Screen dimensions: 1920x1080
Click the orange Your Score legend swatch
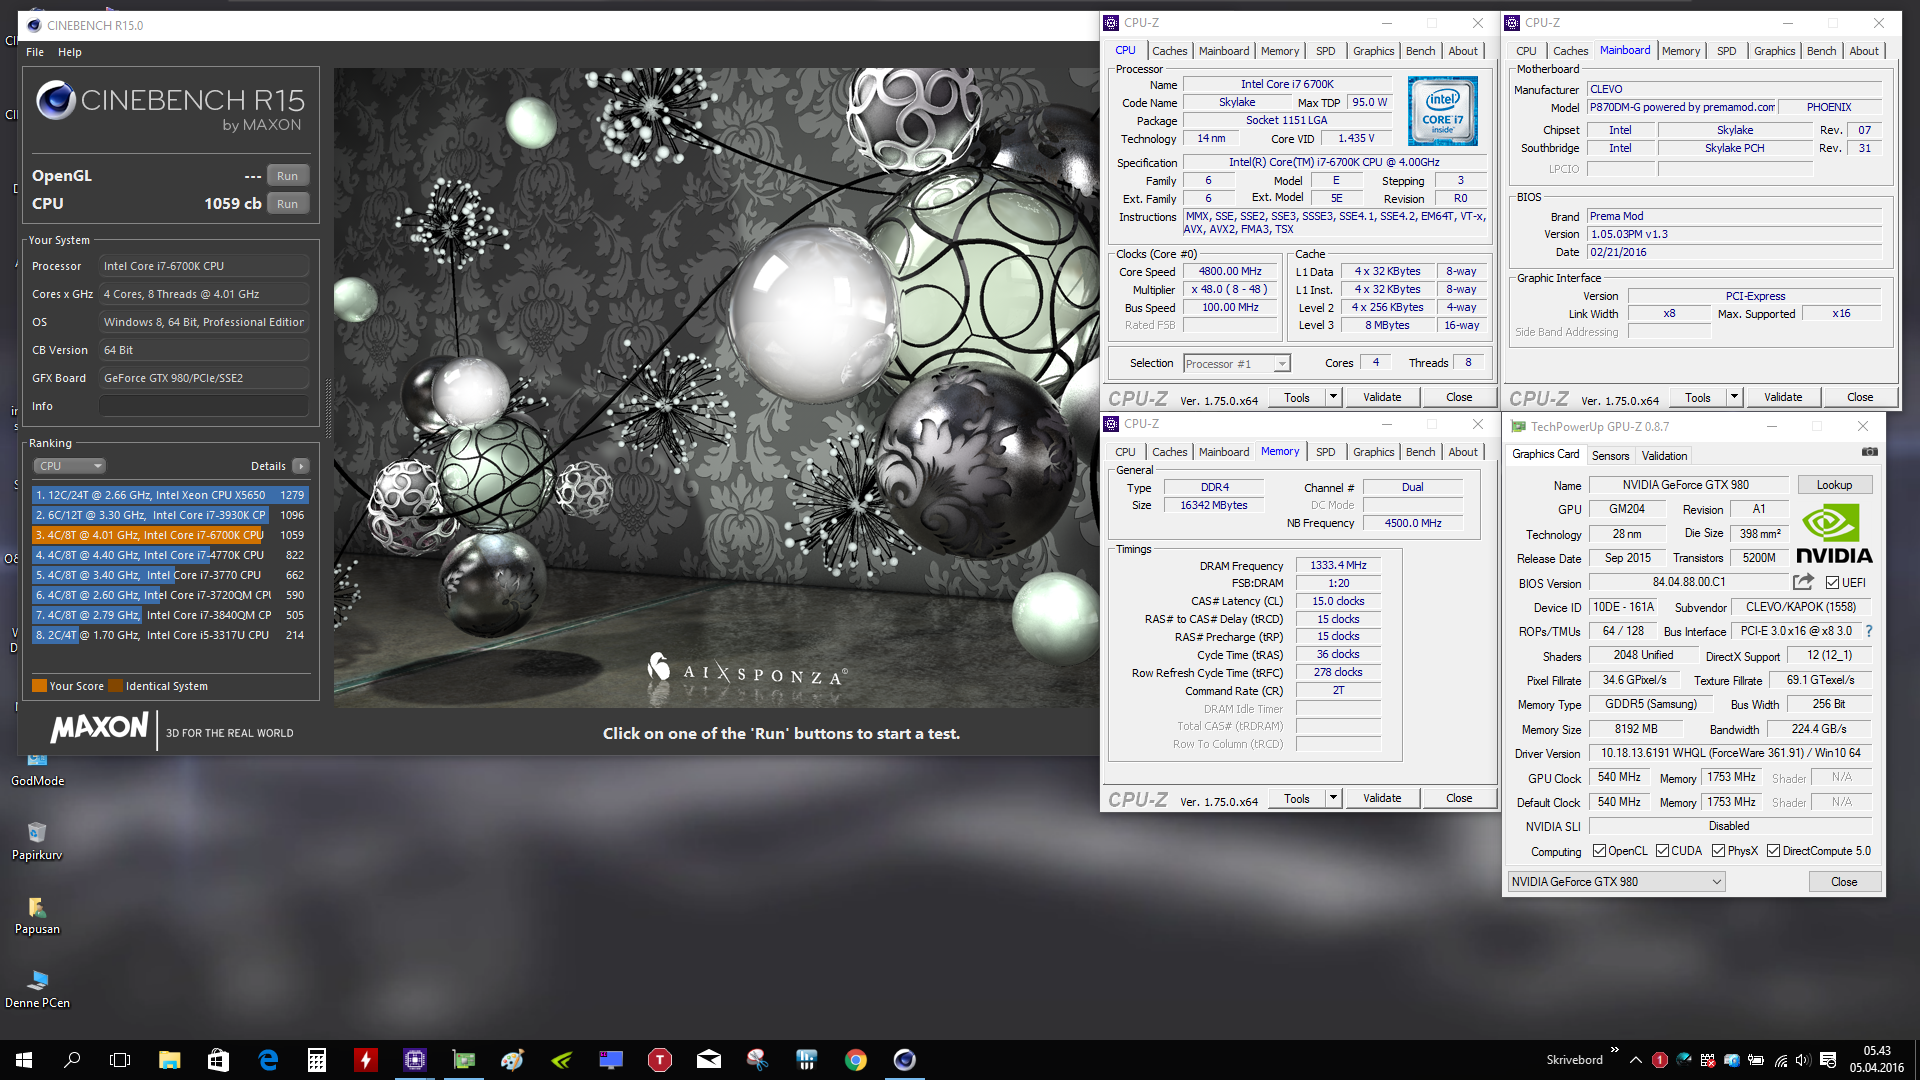point(39,686)
